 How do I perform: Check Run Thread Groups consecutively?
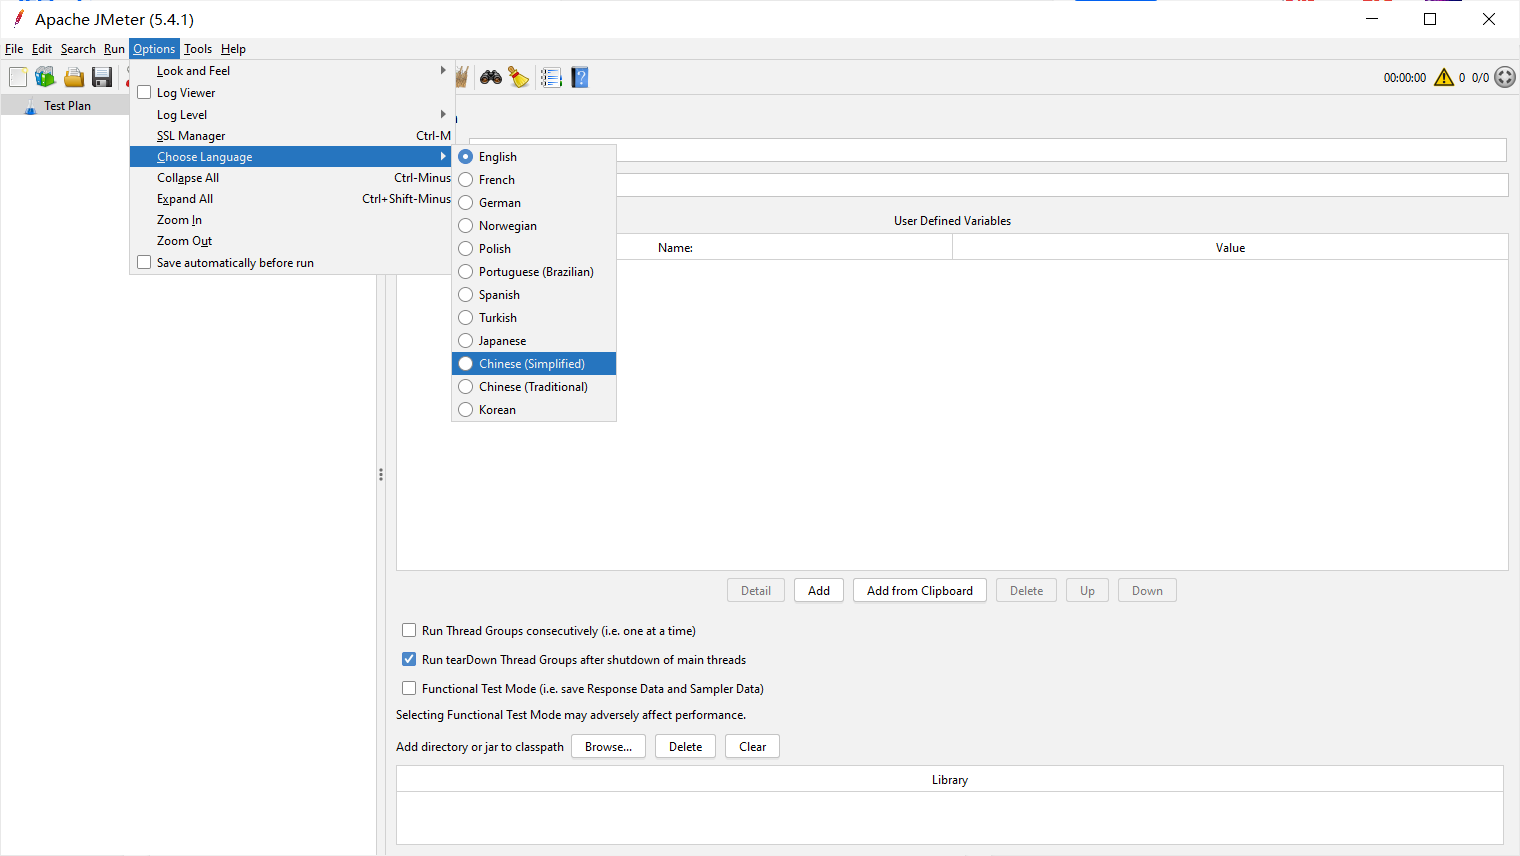click(x=409, y=630)
